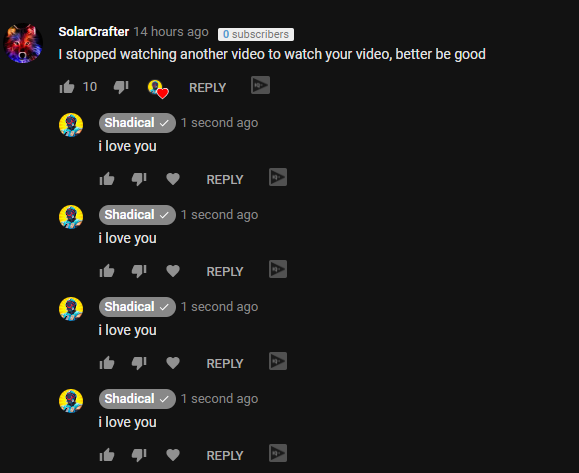This screenshot has width=579, height=473.
Task: Click extension icon on second Shadical reply
Action: click(278, 269)
